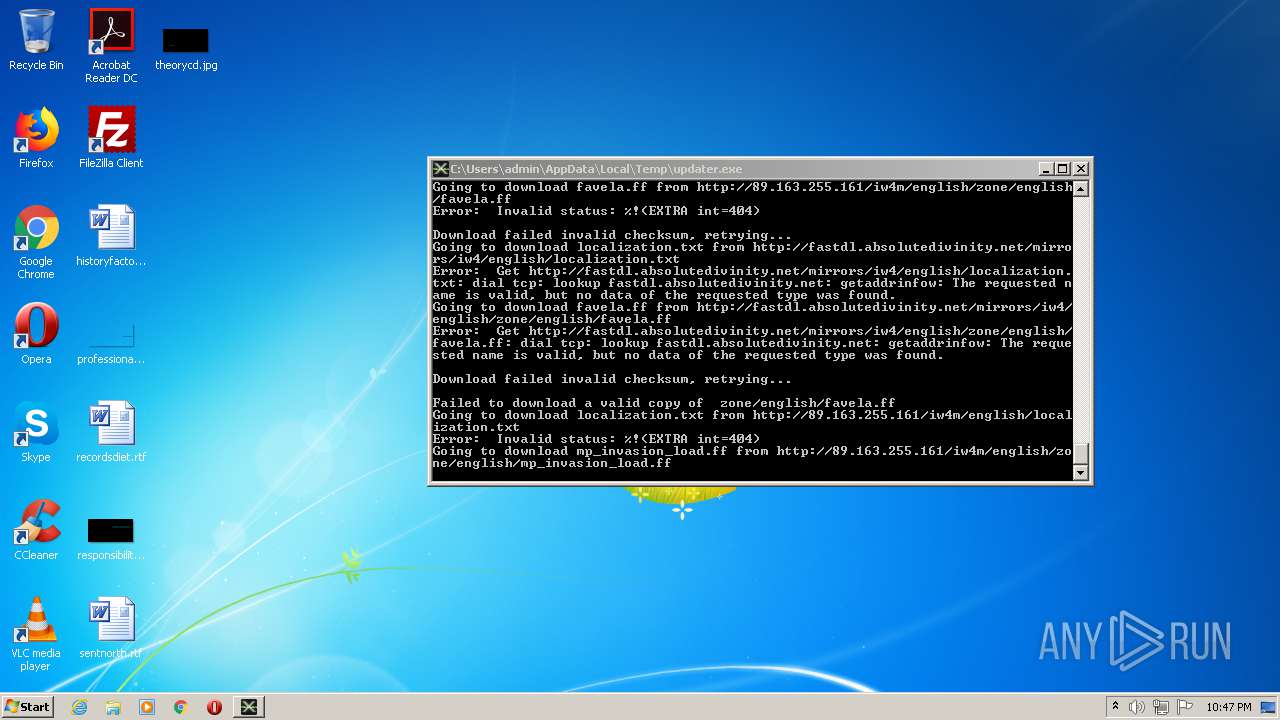This screenshot has width=1280, height=720.
Task: Open Chrome from the taskbar
Action: click(181, 707)
